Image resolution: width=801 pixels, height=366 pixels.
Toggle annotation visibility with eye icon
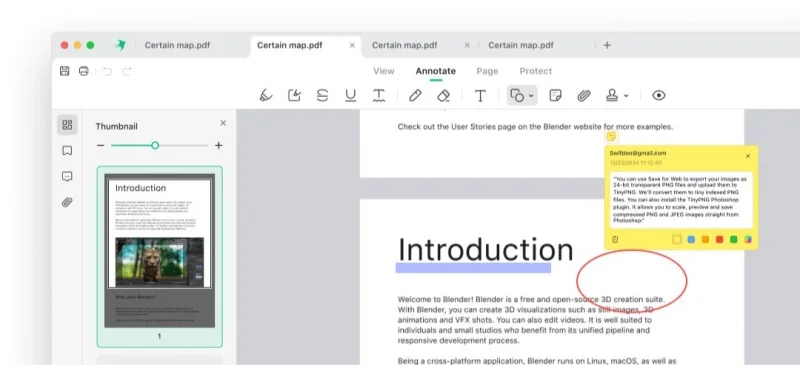click(658, 96)
